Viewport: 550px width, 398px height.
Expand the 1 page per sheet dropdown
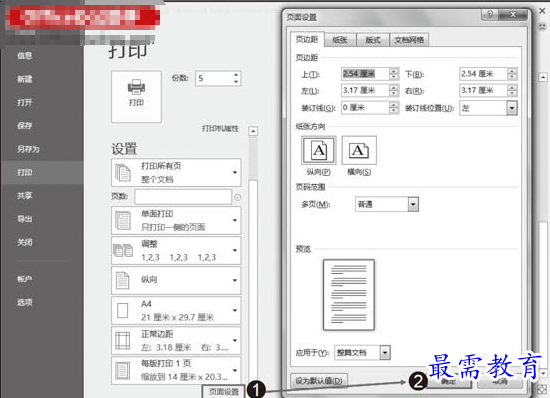[x=235, y=370]
